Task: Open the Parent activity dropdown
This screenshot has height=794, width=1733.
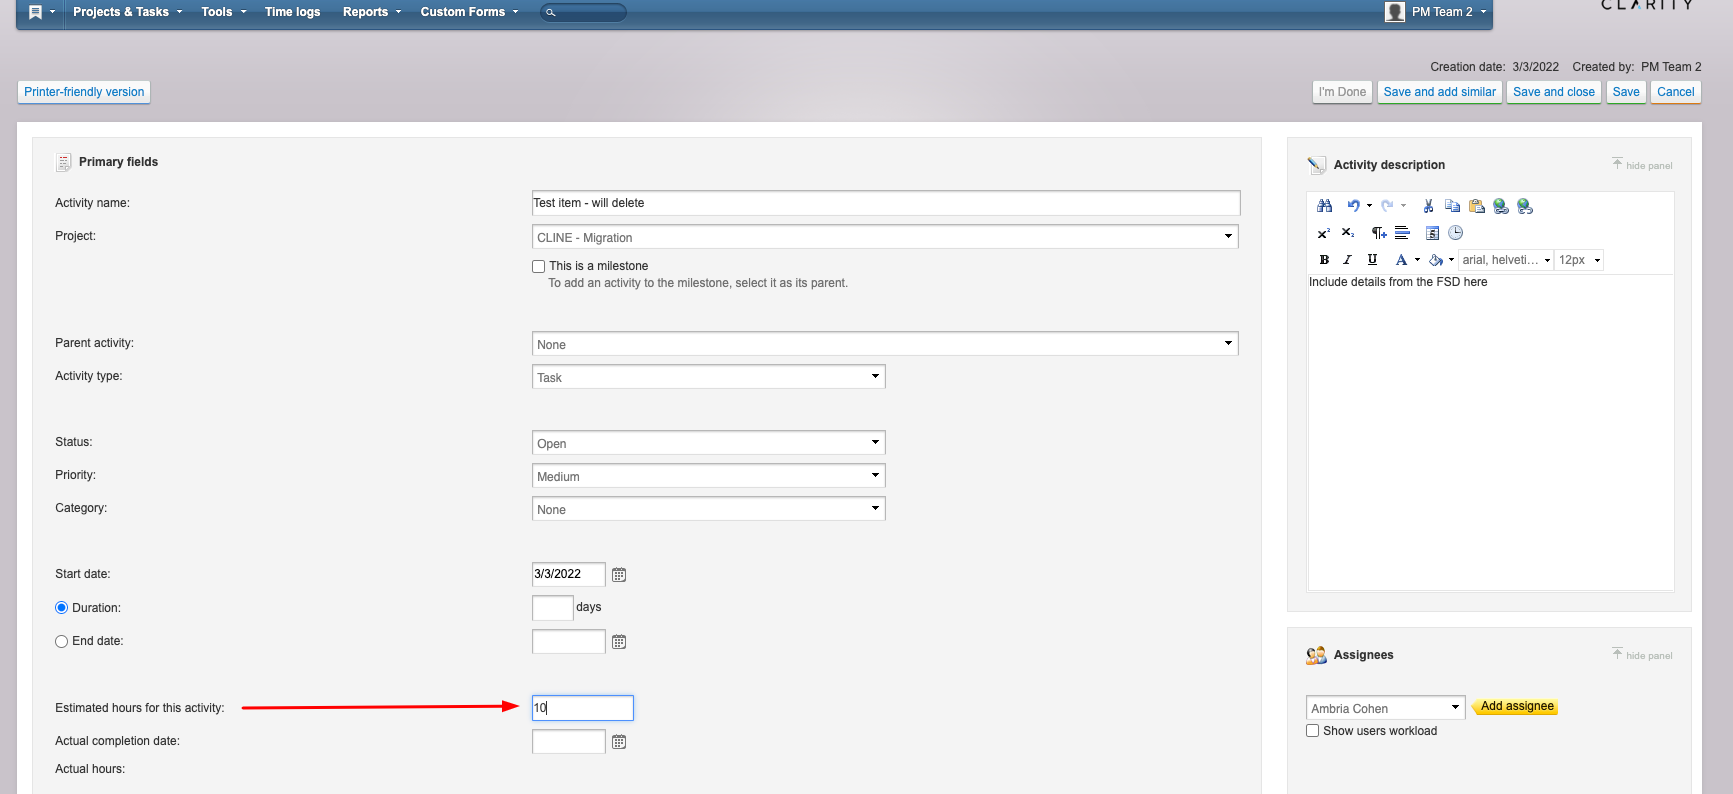Action: coord(885,344)
